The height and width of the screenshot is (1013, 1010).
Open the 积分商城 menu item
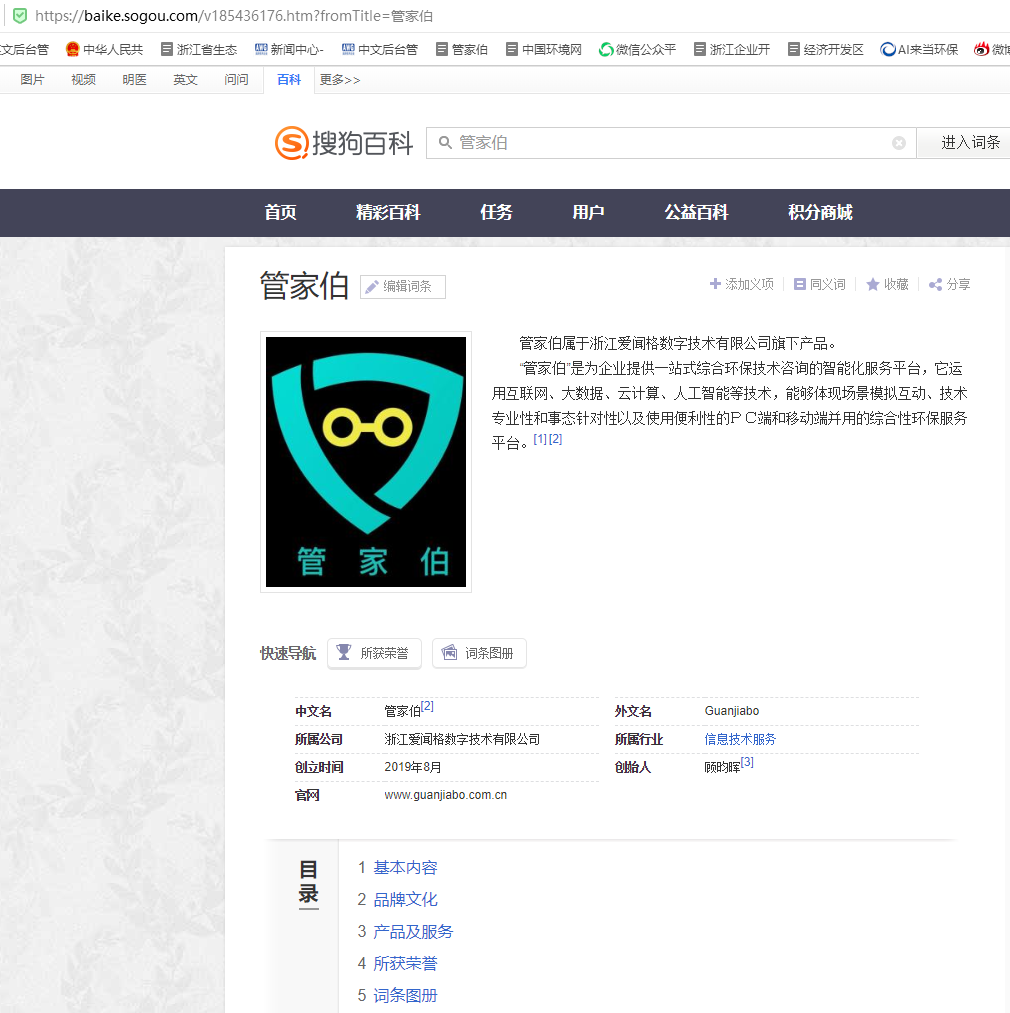[818, 212]
